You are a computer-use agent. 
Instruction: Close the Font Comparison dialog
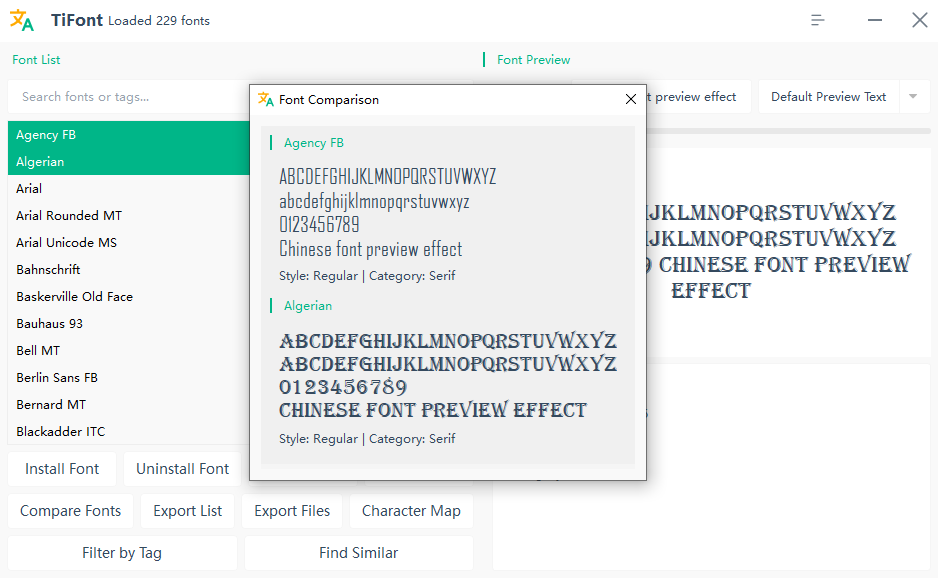click(x=630, y=100)
